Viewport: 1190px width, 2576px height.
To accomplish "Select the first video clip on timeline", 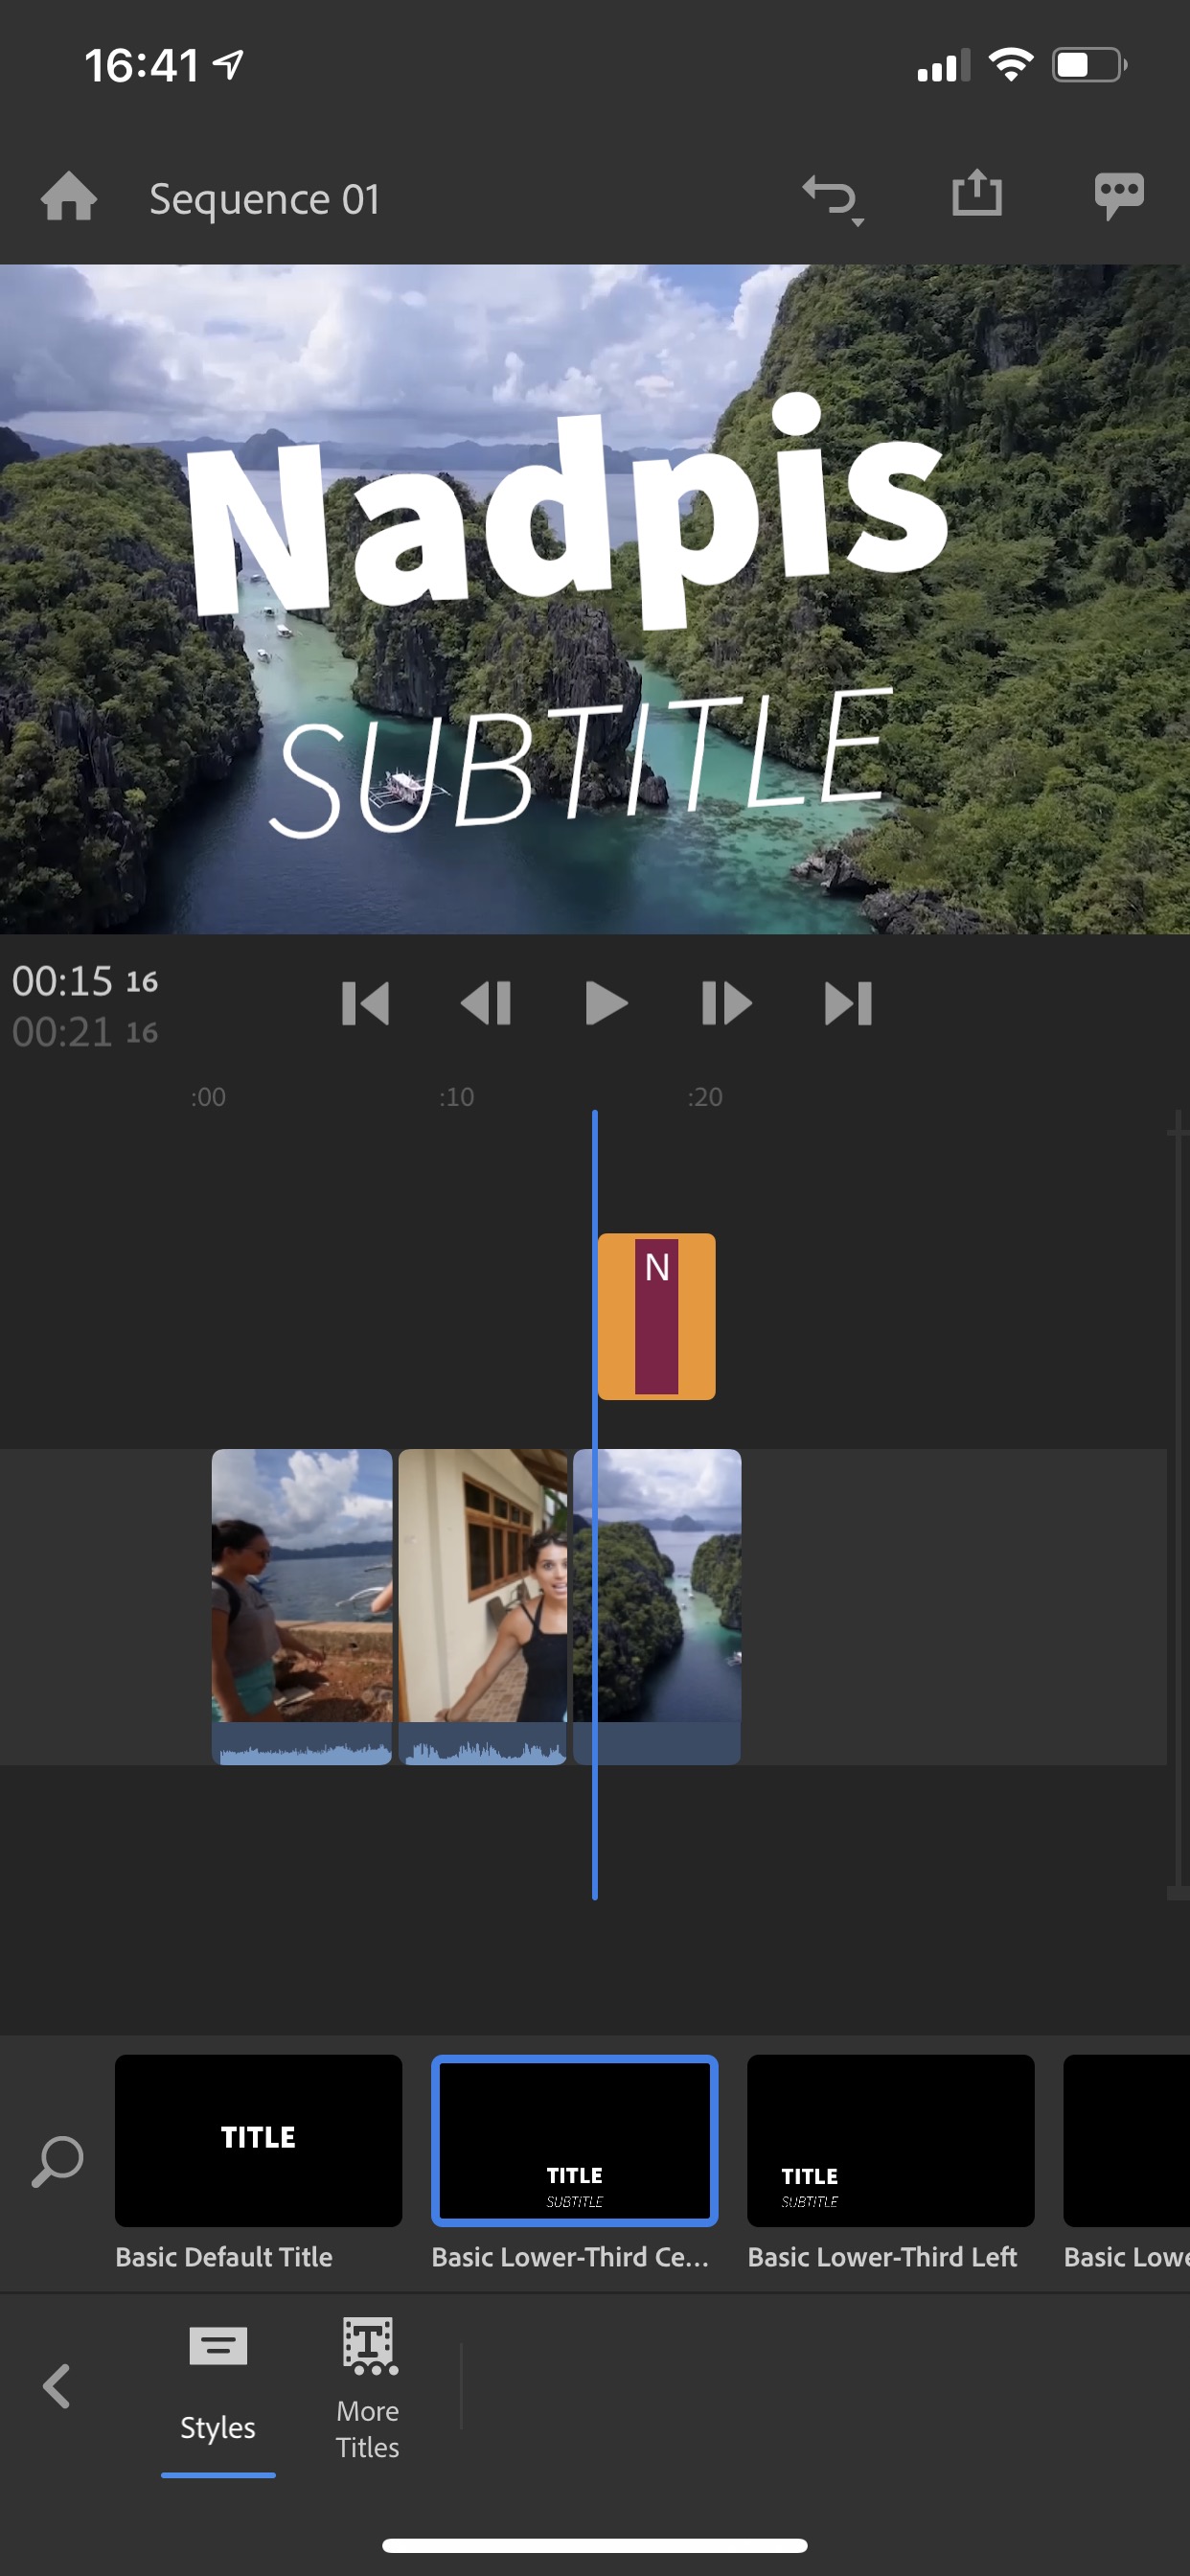I will 301,1604.
